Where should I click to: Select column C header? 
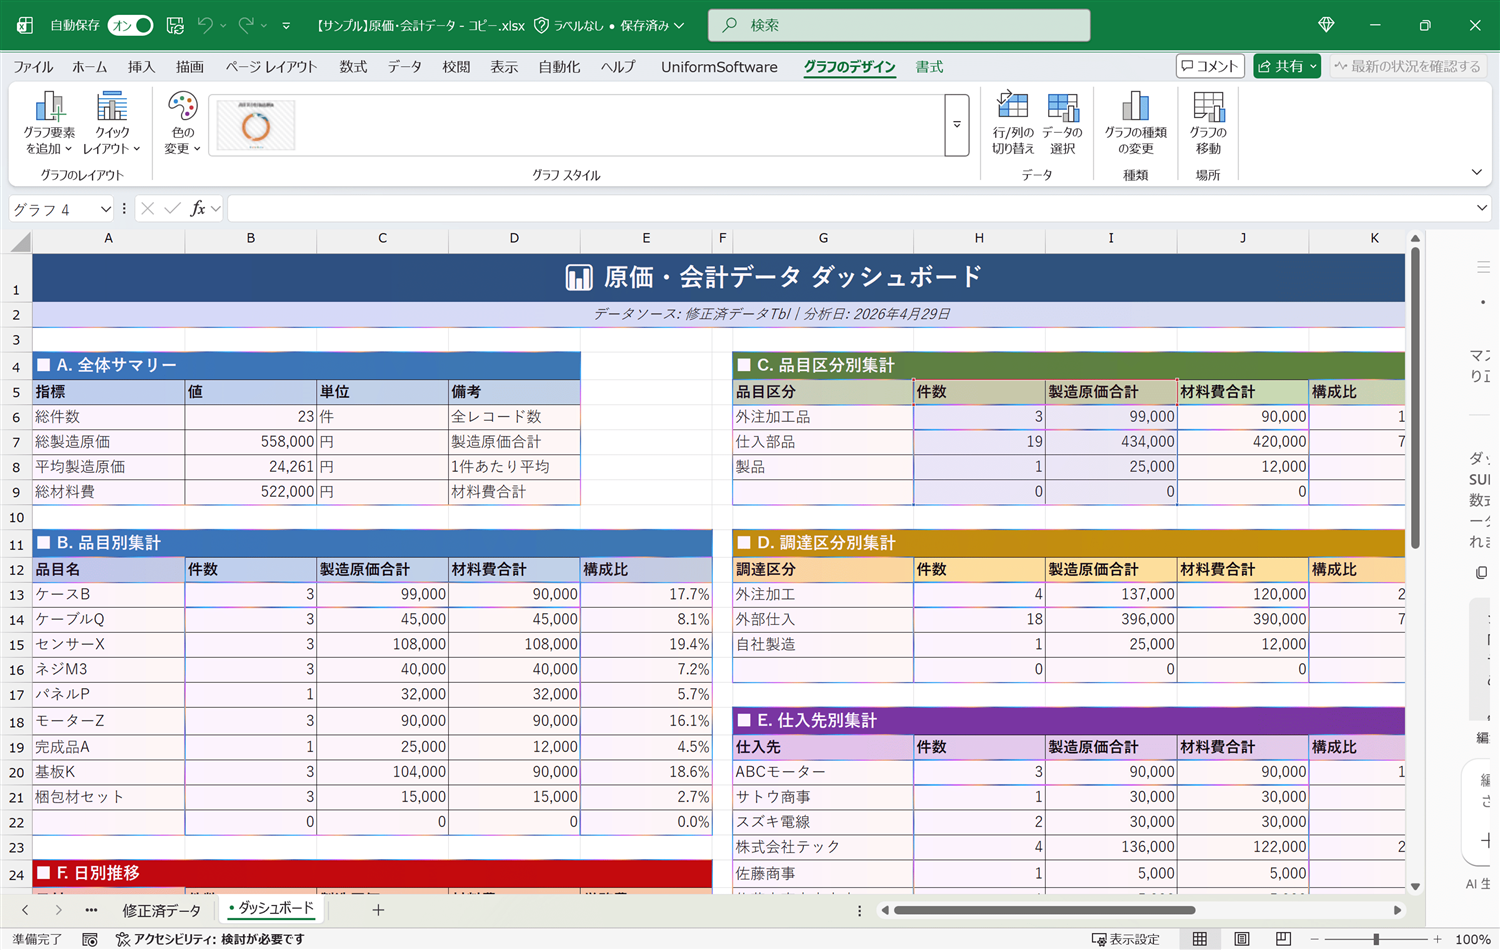click(382, 238)
